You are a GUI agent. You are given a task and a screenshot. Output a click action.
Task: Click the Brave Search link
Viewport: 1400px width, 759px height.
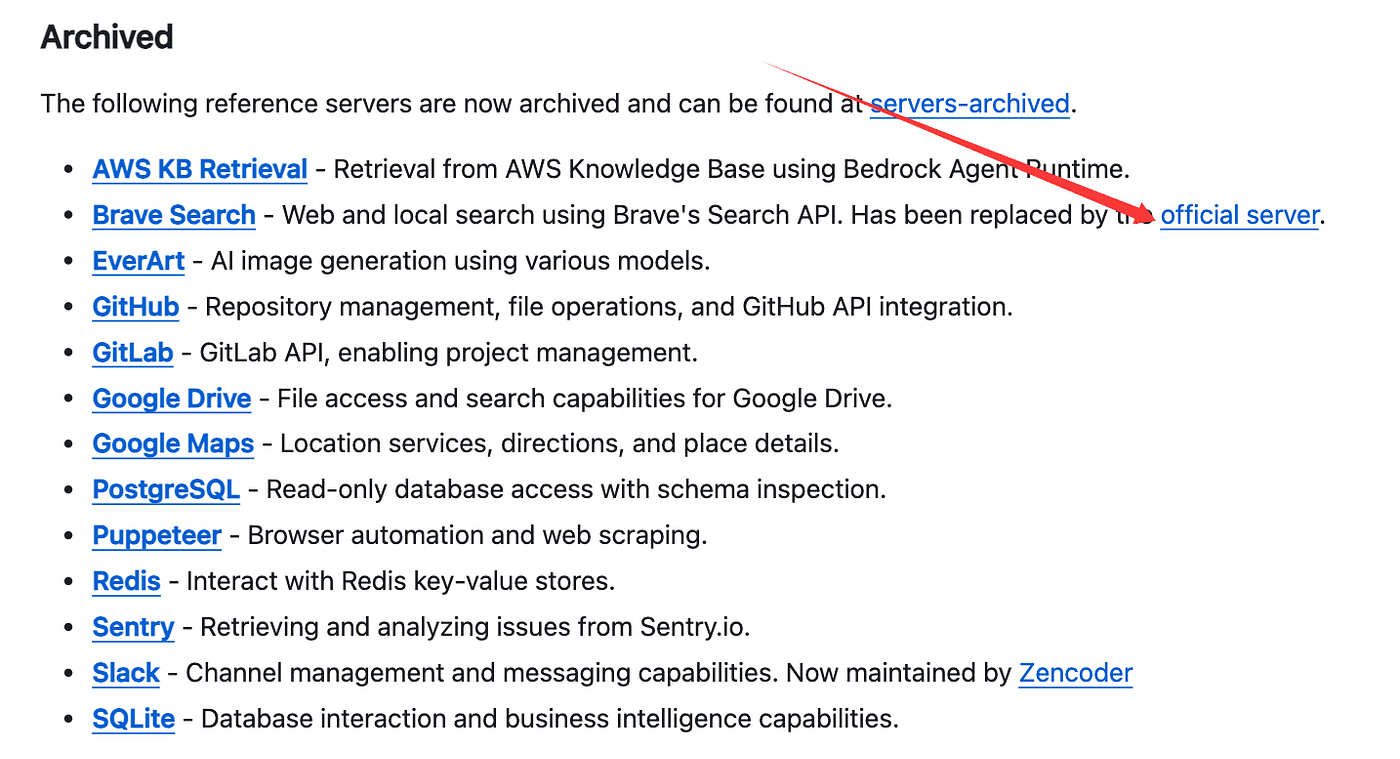[x=174, y=215]
